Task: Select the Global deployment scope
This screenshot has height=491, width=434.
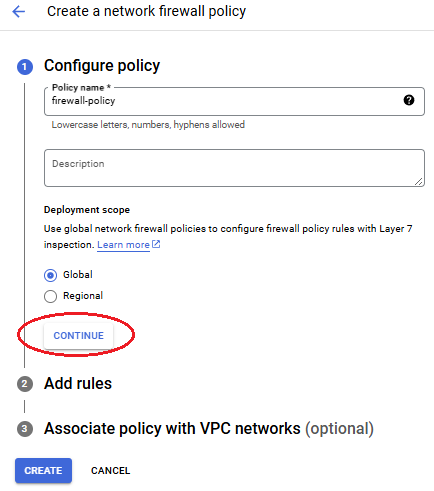Action: (50, 275)
